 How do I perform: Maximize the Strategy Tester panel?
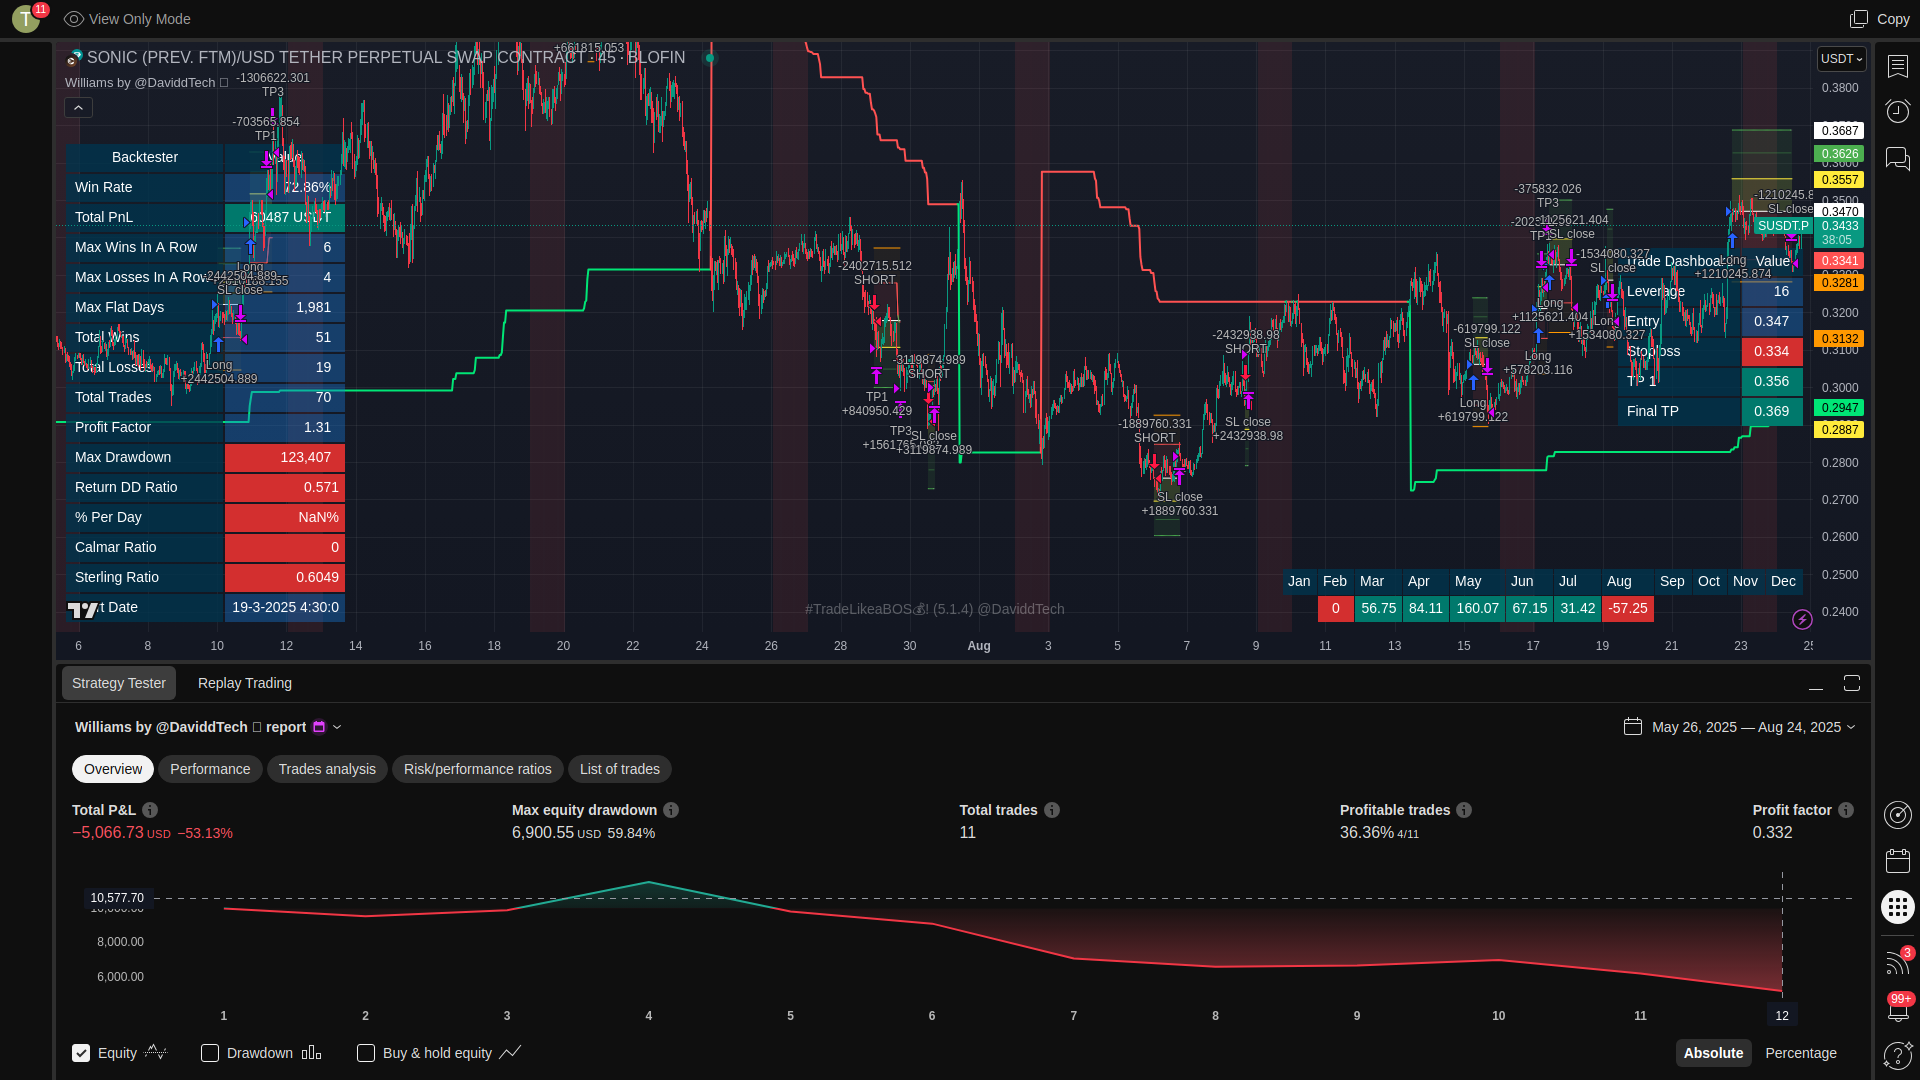click(1852, 683)
